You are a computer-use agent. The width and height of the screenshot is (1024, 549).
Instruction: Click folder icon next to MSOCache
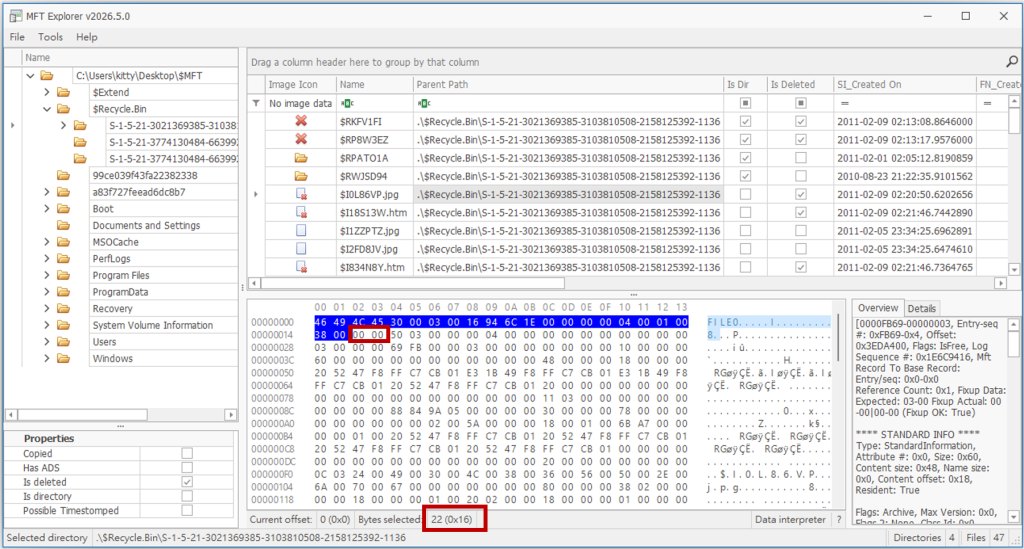coord(63,242)
